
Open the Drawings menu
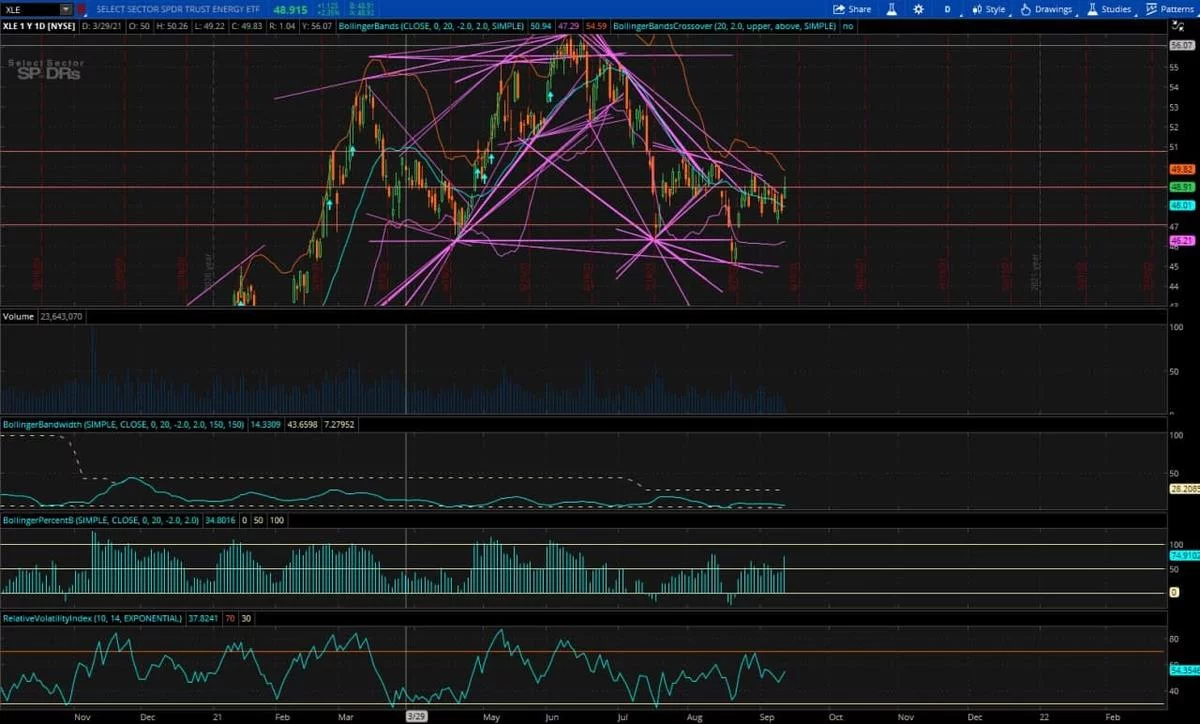(1047, 9)
